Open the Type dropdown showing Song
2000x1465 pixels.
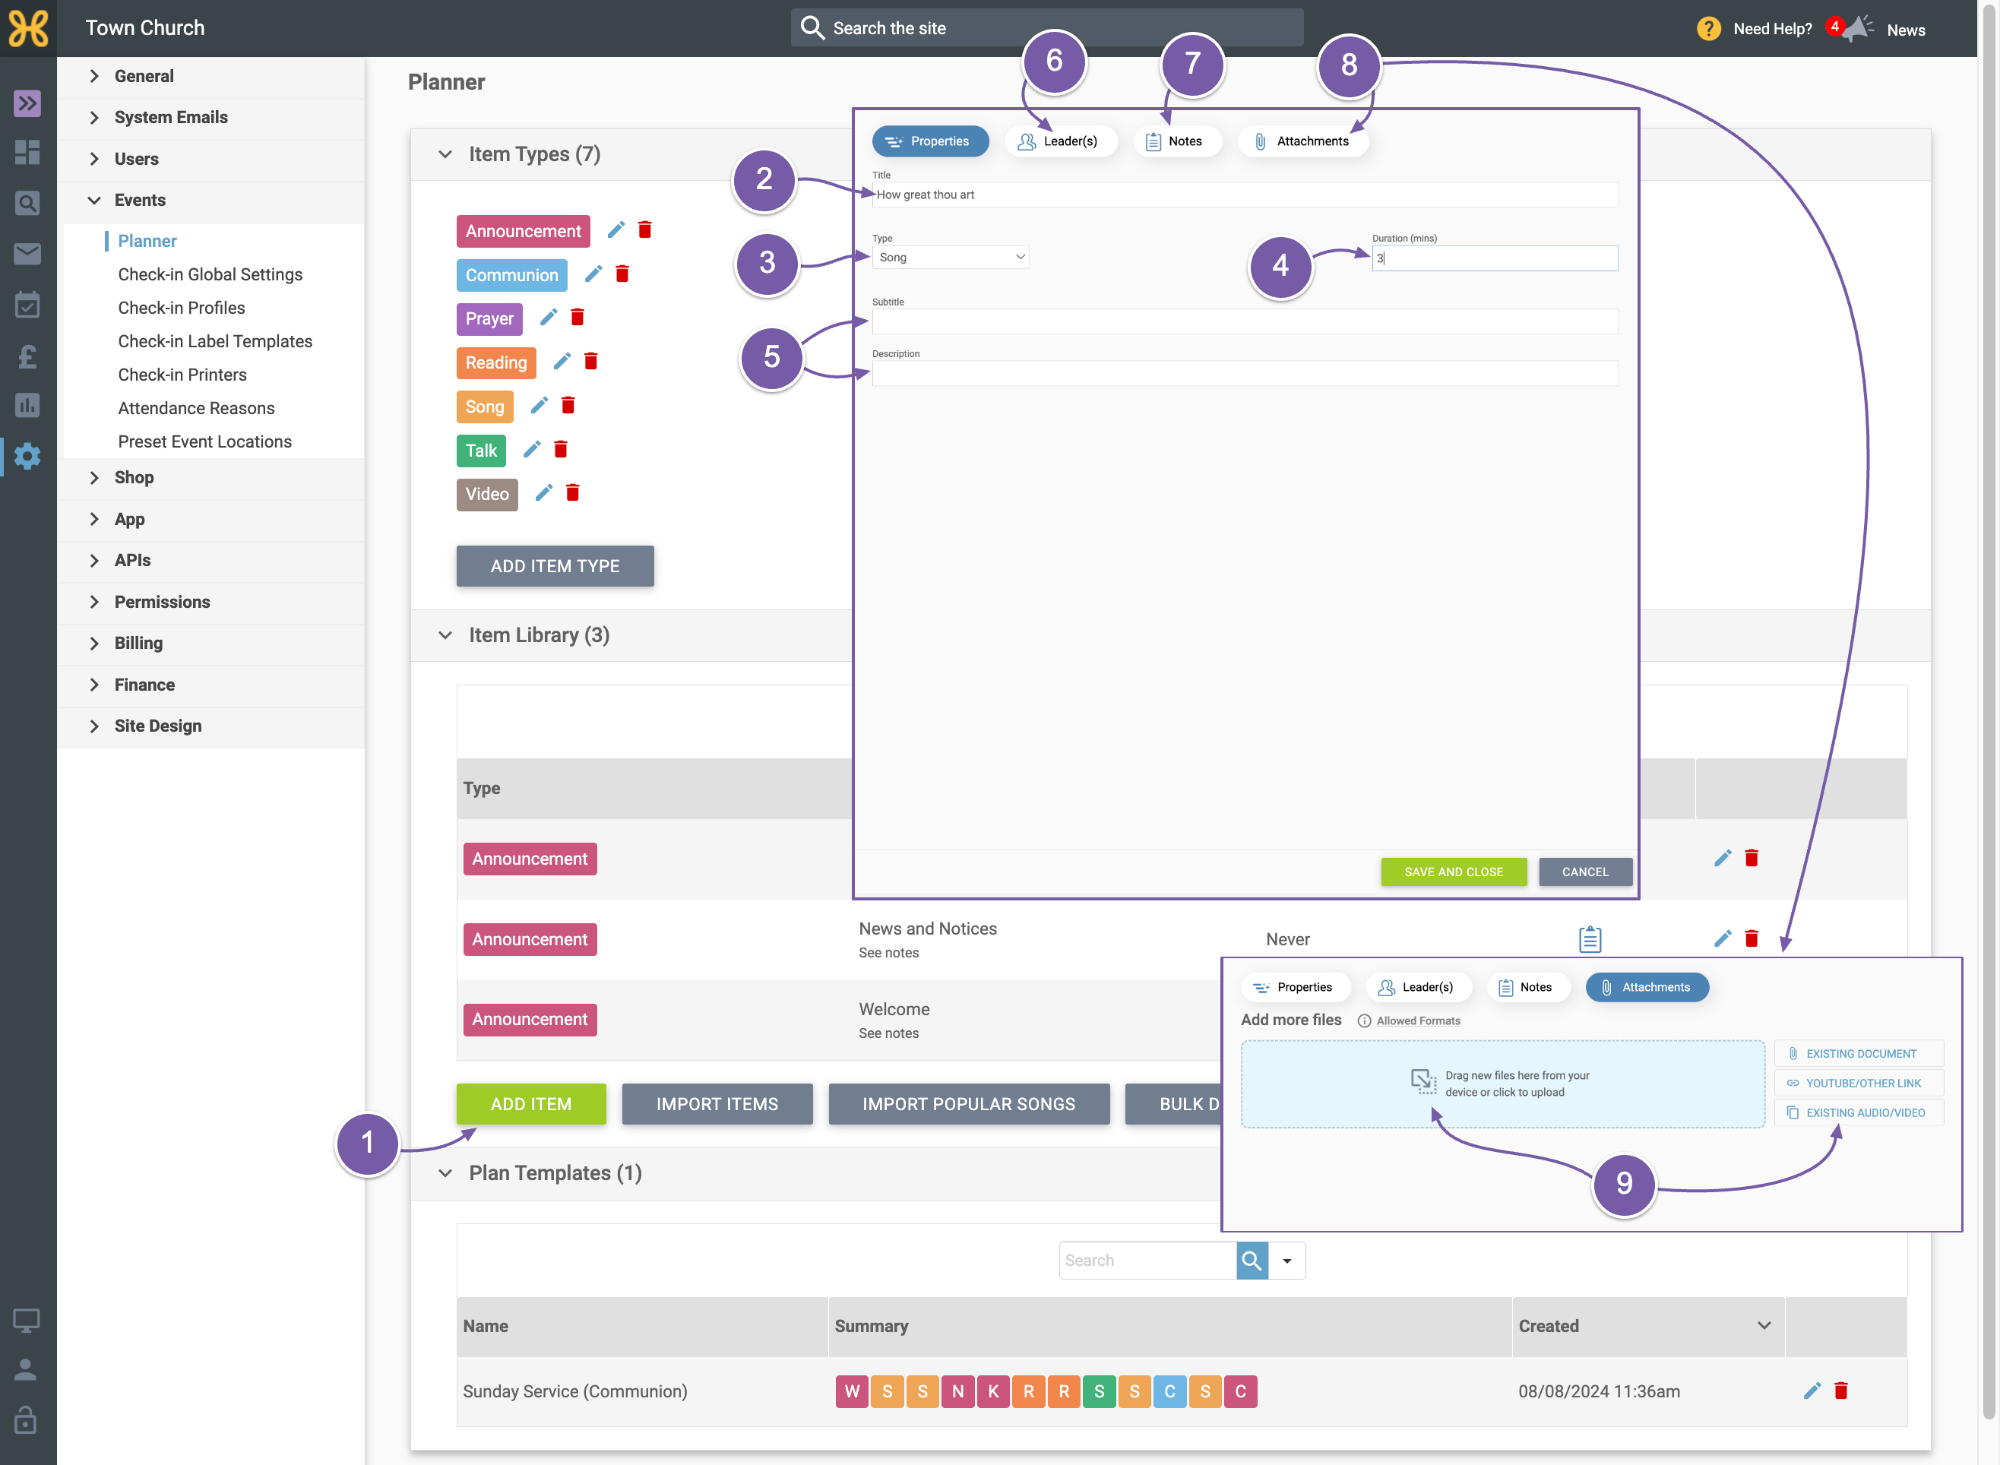[x=951, y=257]
